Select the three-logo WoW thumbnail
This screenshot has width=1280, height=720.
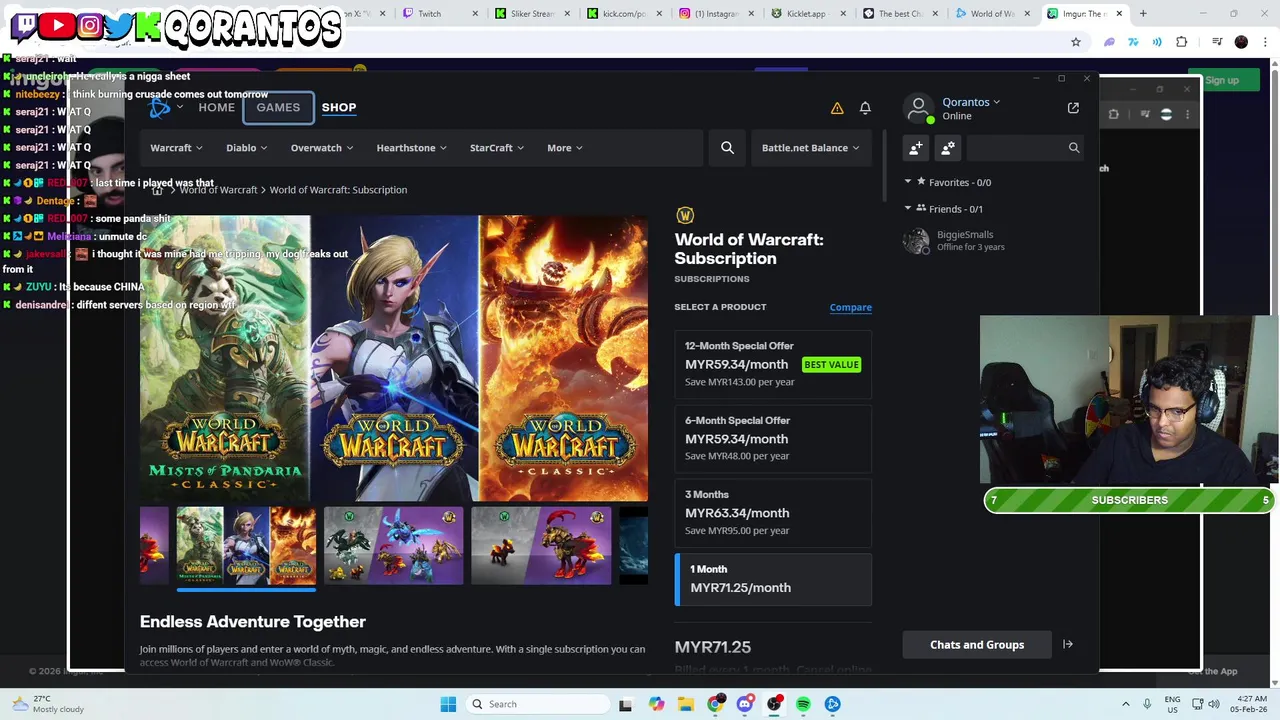246,545
